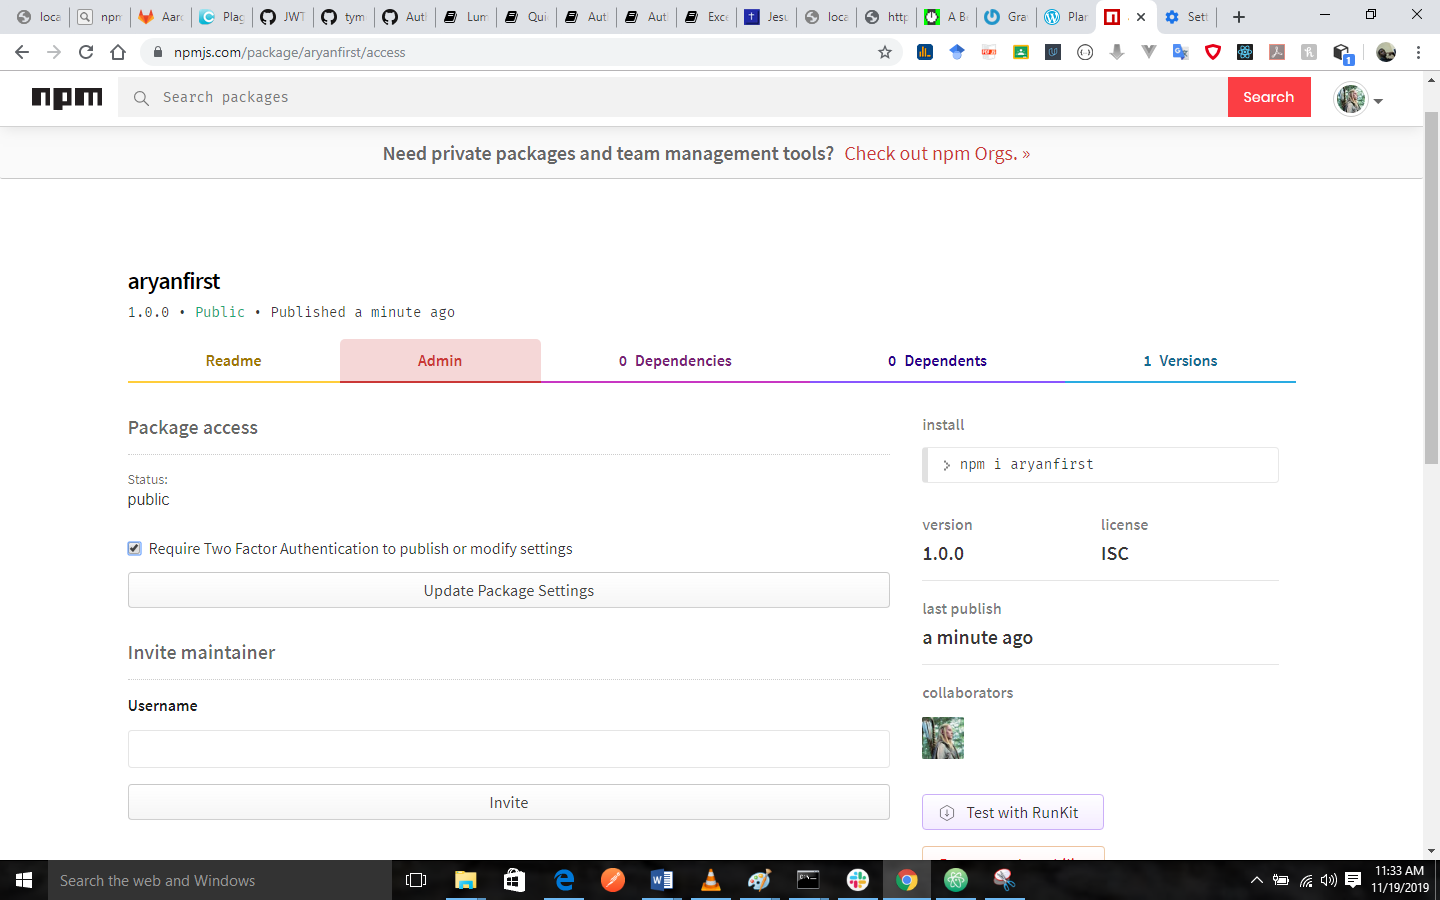
Task: Follow the Check out npm Orgs link
Action: click(x=937, y=153)
